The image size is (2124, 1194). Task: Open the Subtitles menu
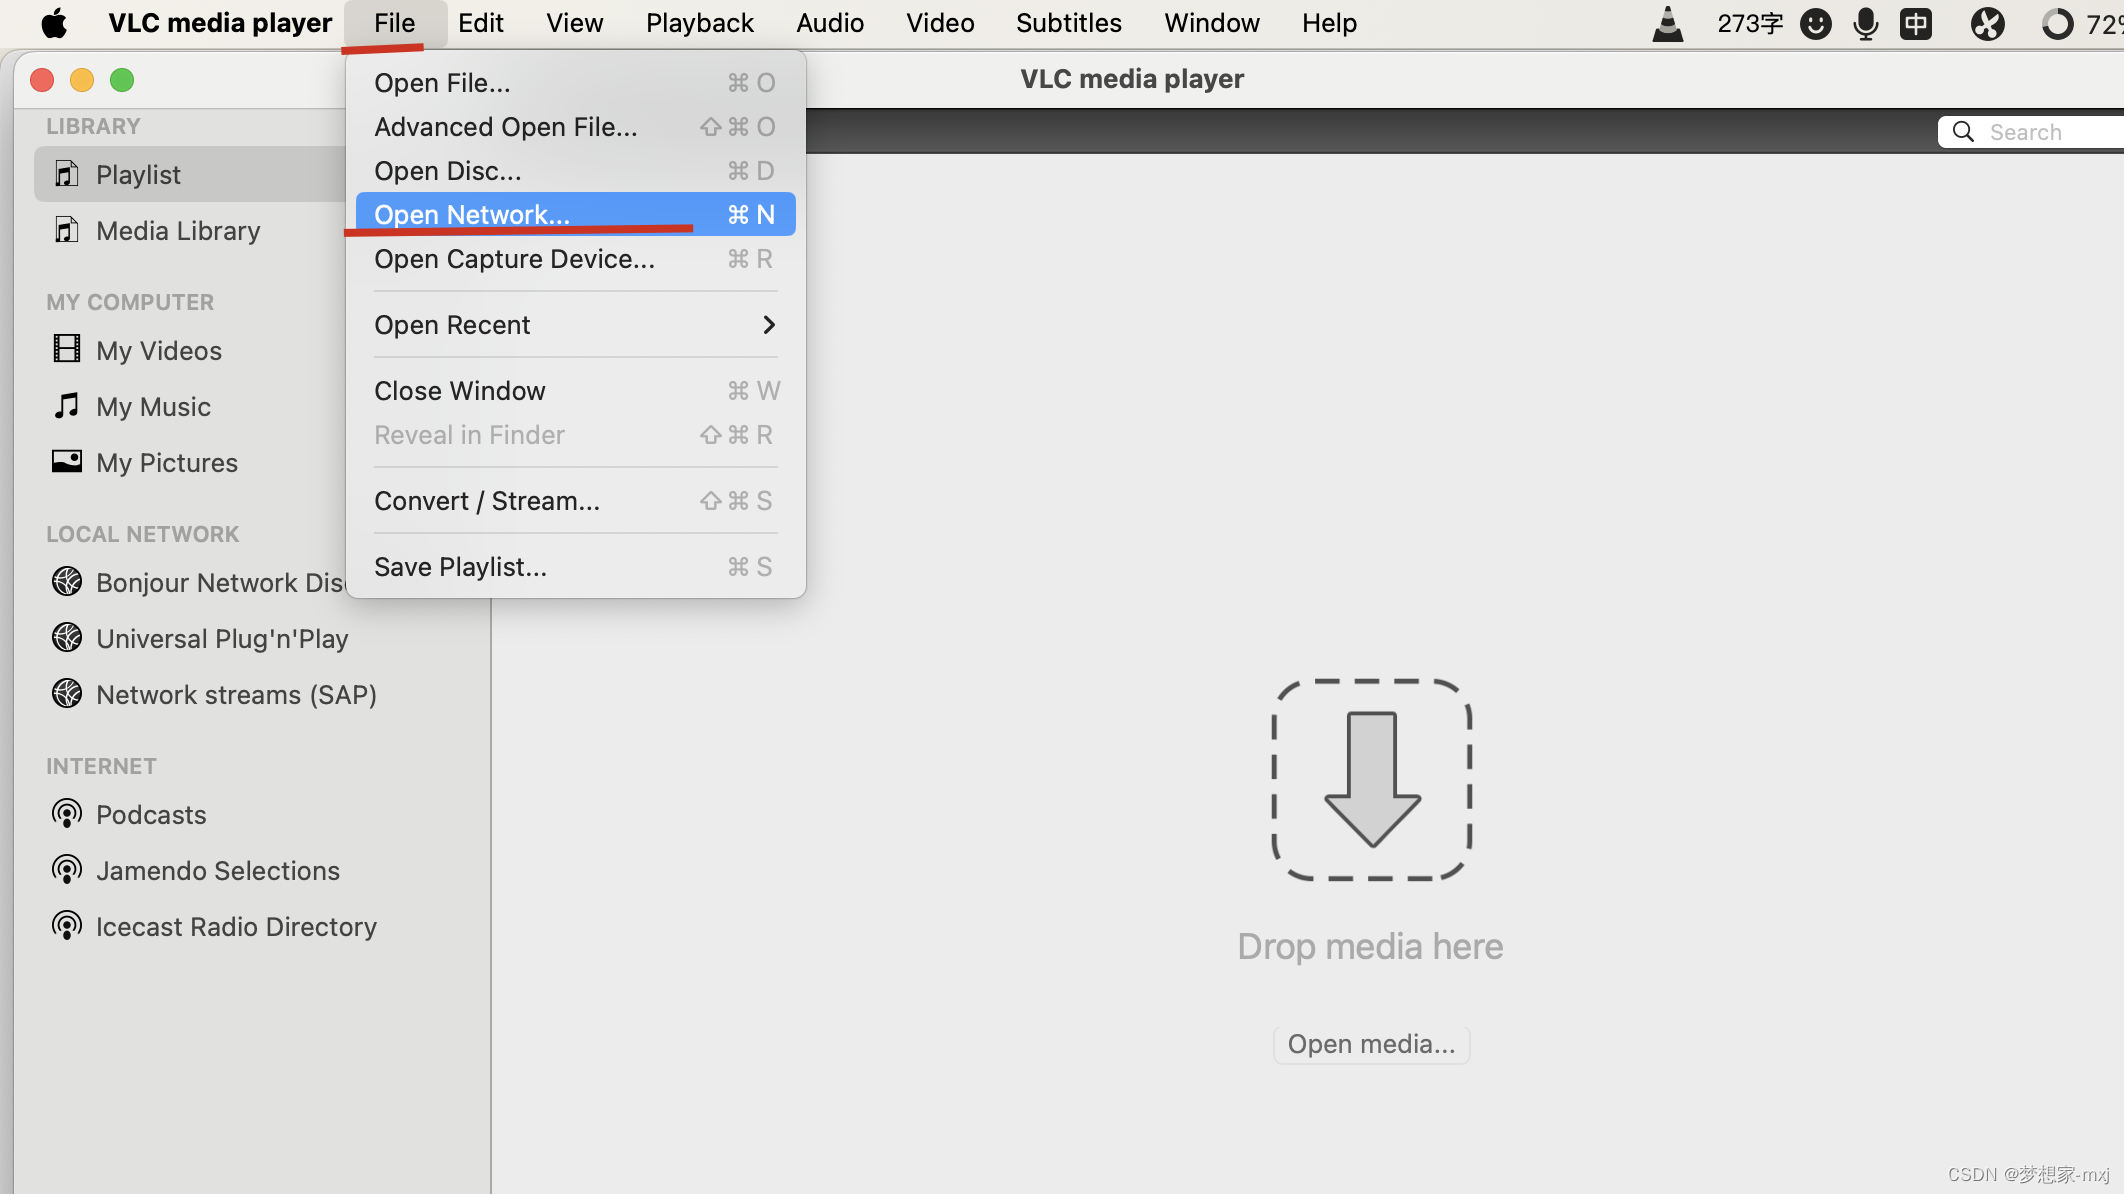click(1069, 23)
